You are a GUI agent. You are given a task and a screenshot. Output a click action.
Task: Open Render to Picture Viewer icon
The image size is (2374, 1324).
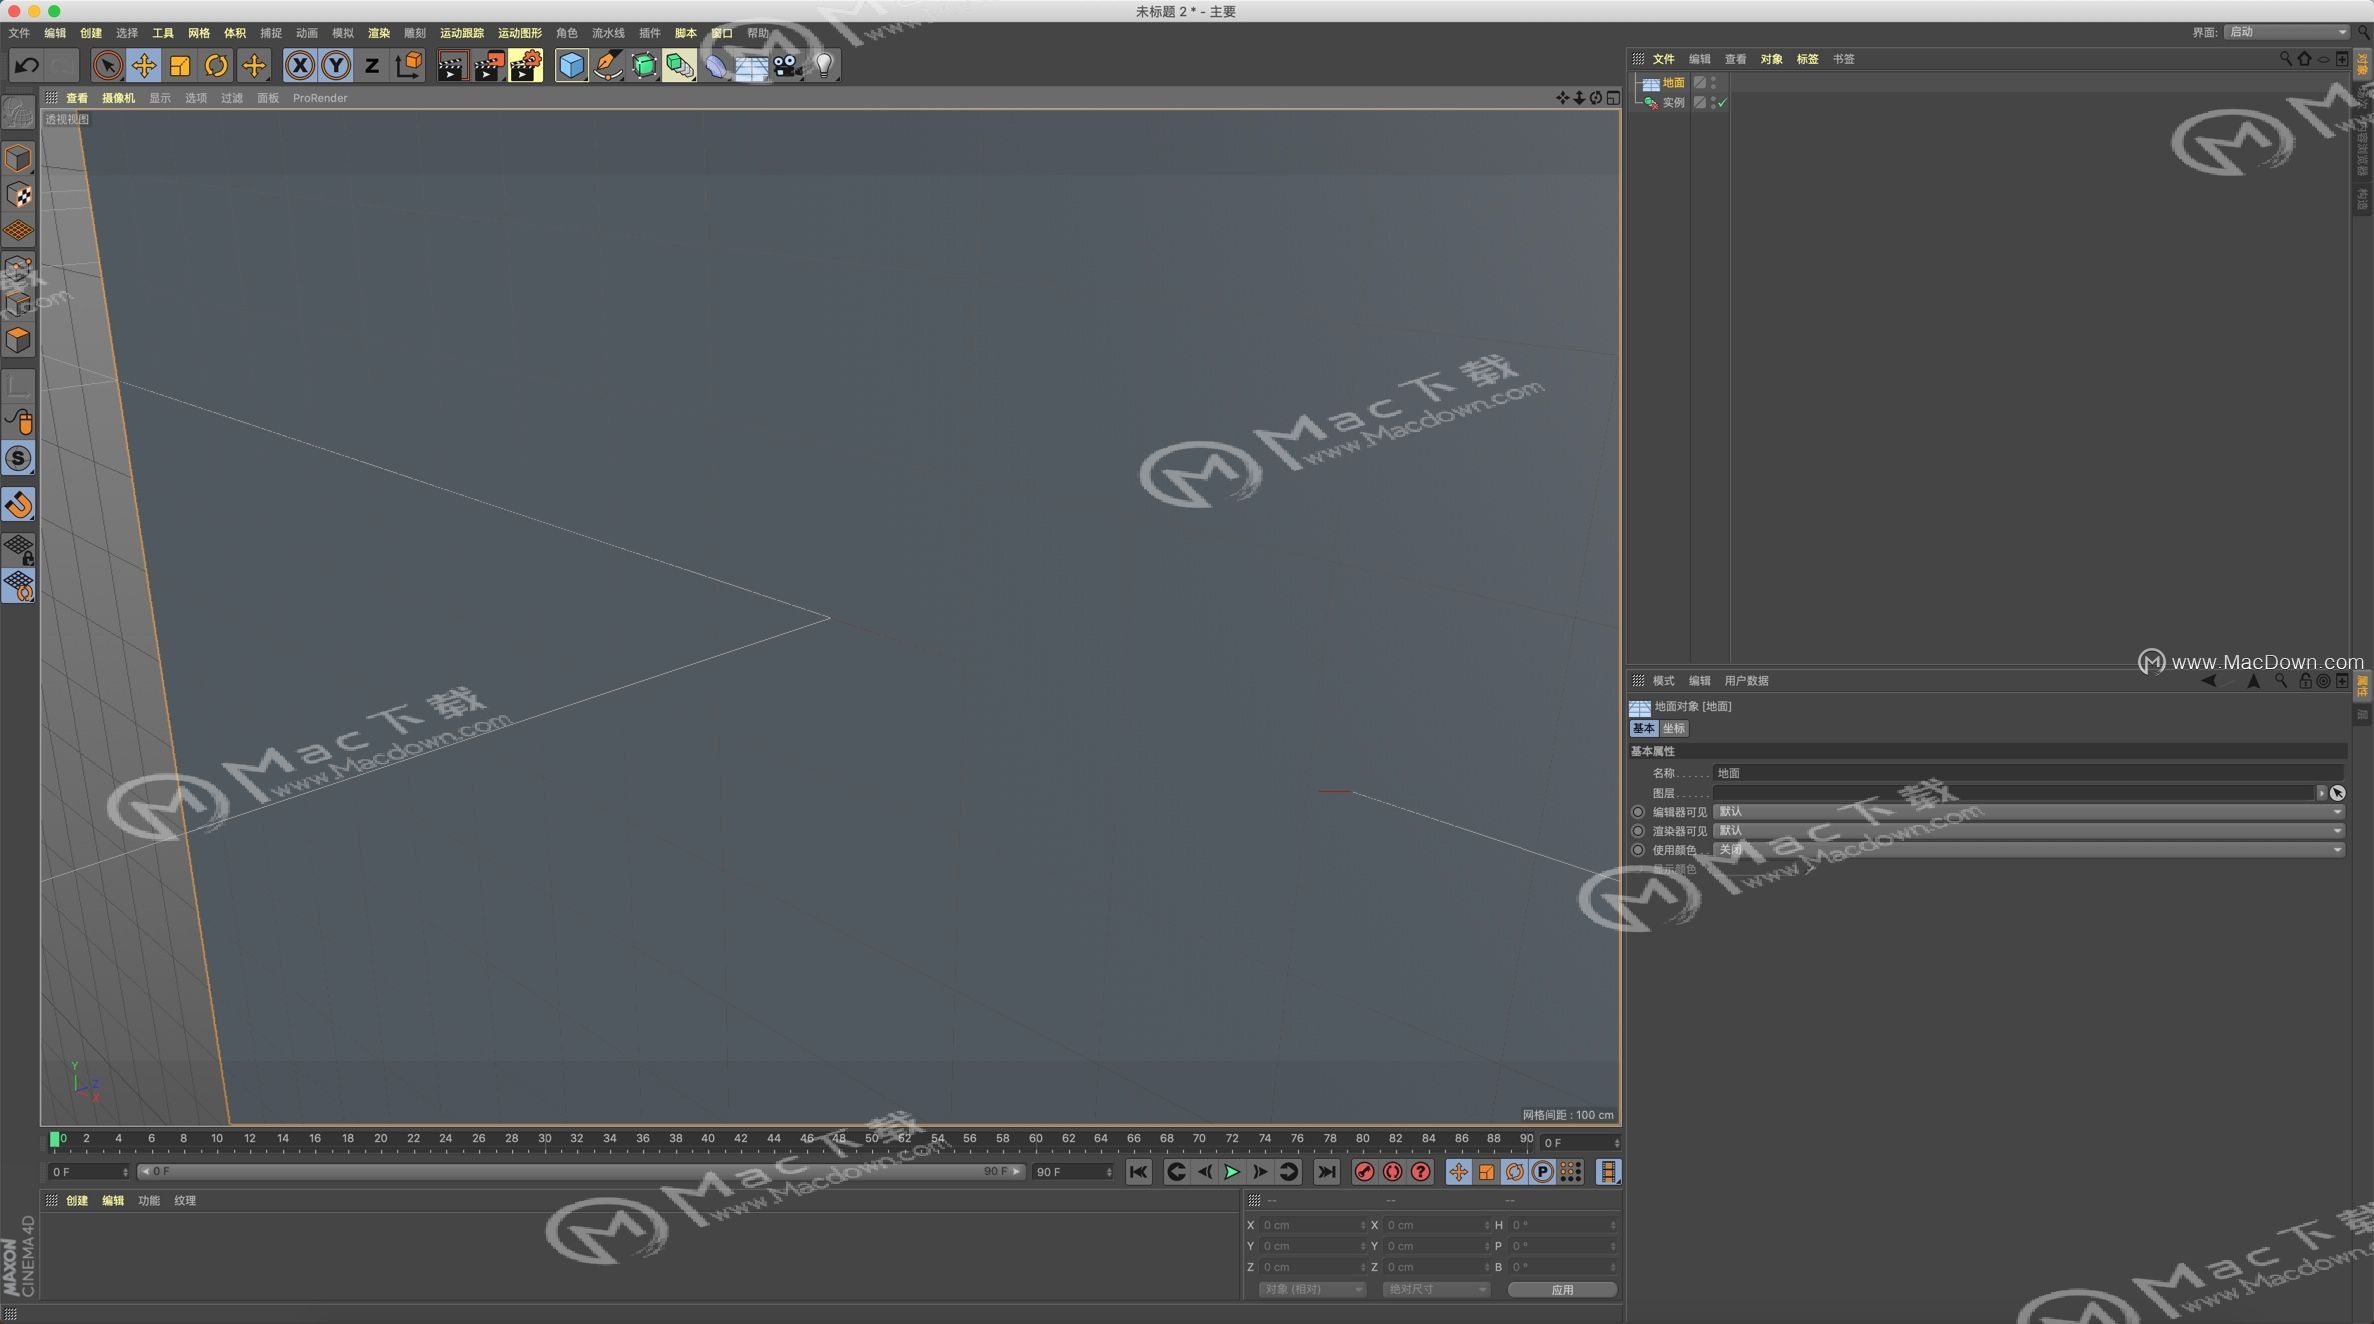coord(489,66)
